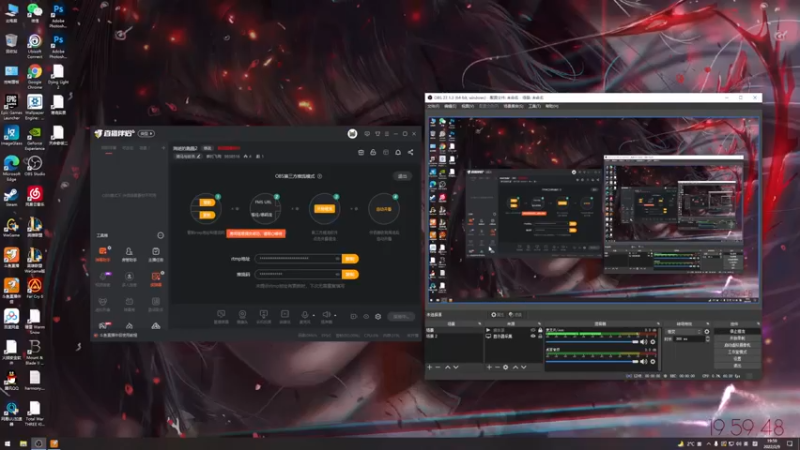Pop out the OBS controls dock panel
800x450 pixels.
[x=758, y=324]
